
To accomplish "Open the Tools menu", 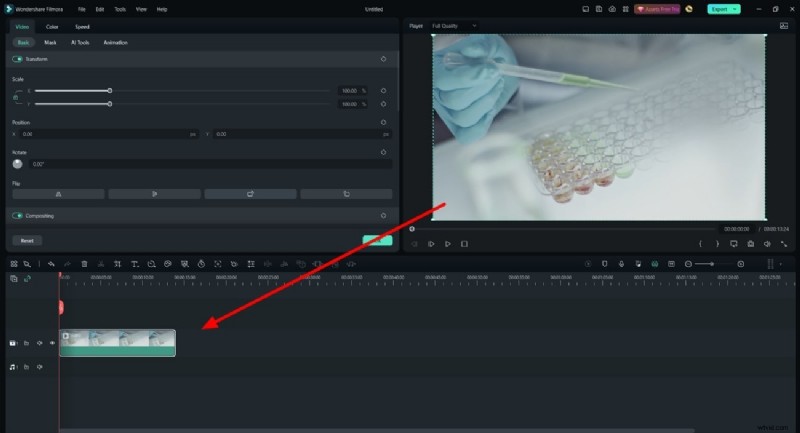I will pos(120,9).
